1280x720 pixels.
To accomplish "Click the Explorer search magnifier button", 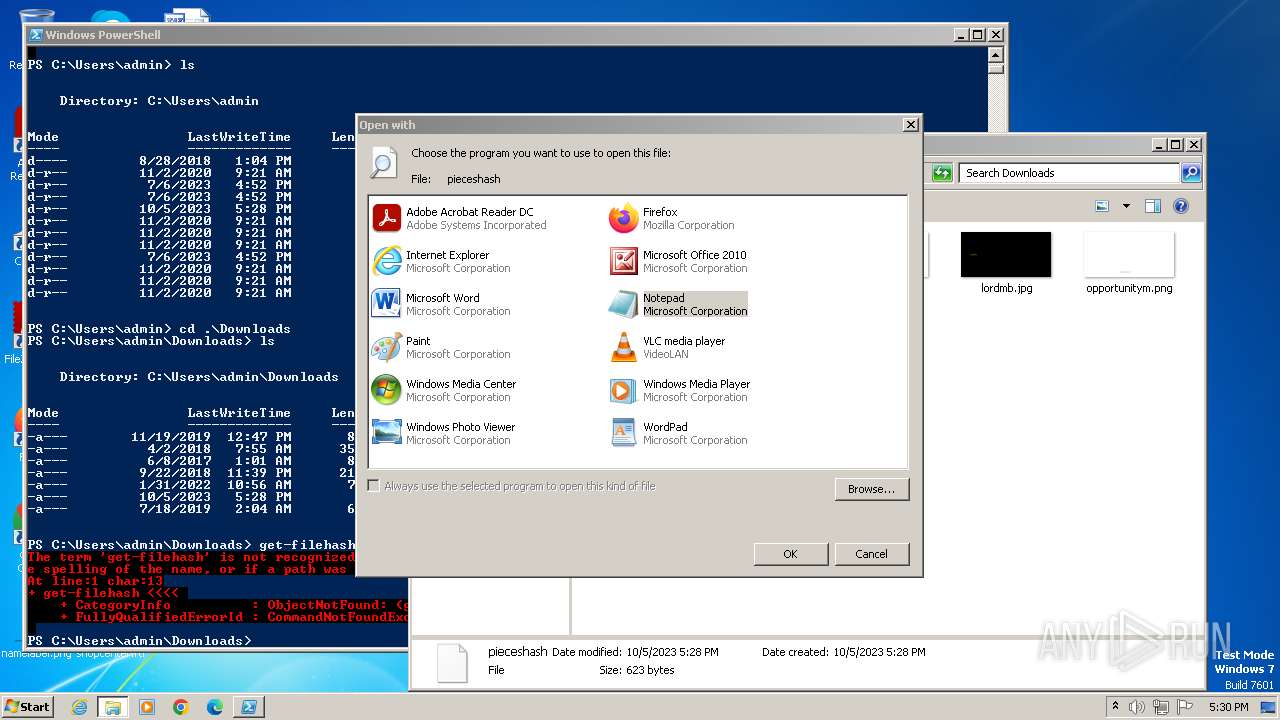I will coord(1190,173).
